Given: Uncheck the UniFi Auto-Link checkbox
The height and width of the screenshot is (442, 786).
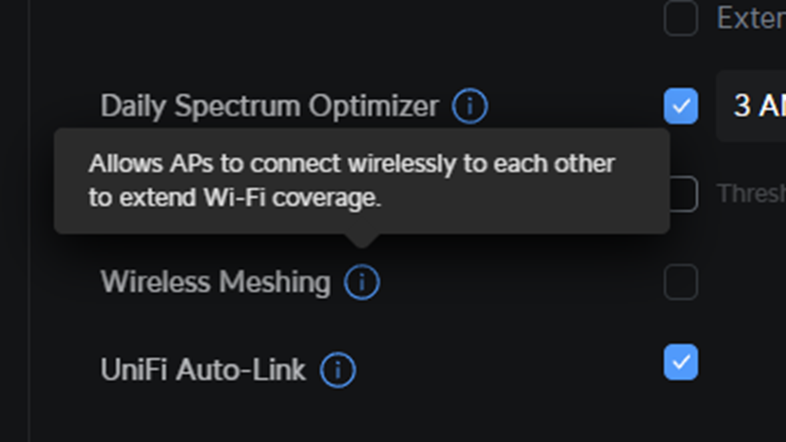Looking at the screenshot, I should point(681,362).
